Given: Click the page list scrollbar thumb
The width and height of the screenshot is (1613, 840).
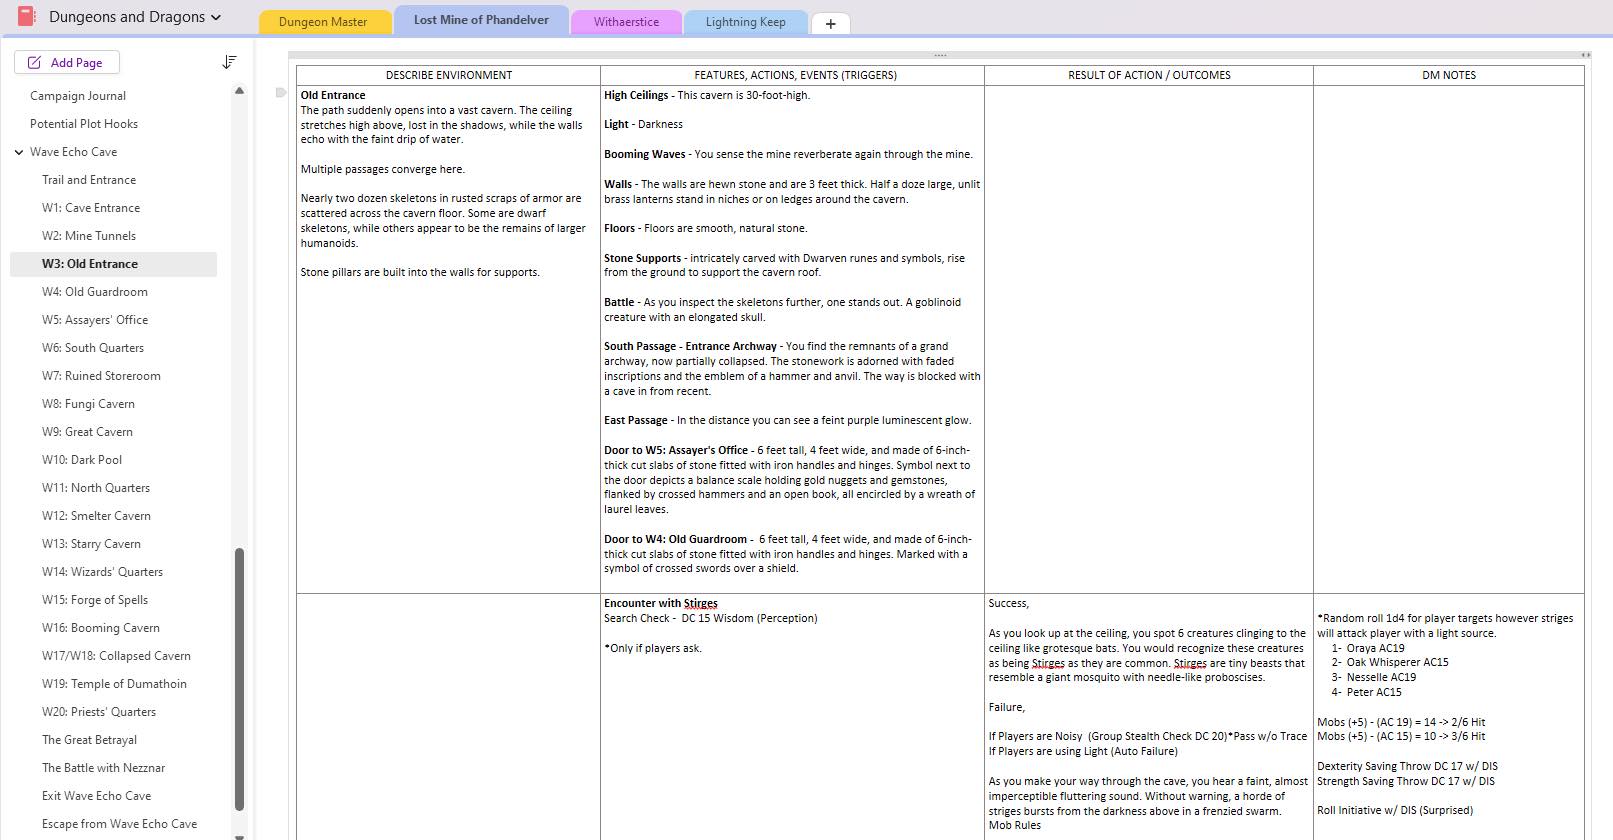Looking at the screenshot, I should coord(239,679).
